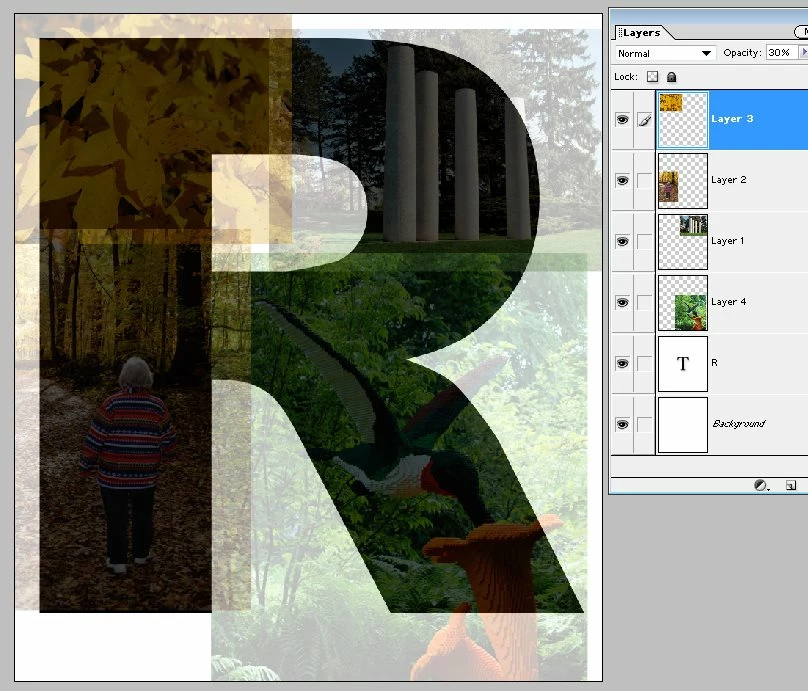Select the Layers tab

point(642,32)
